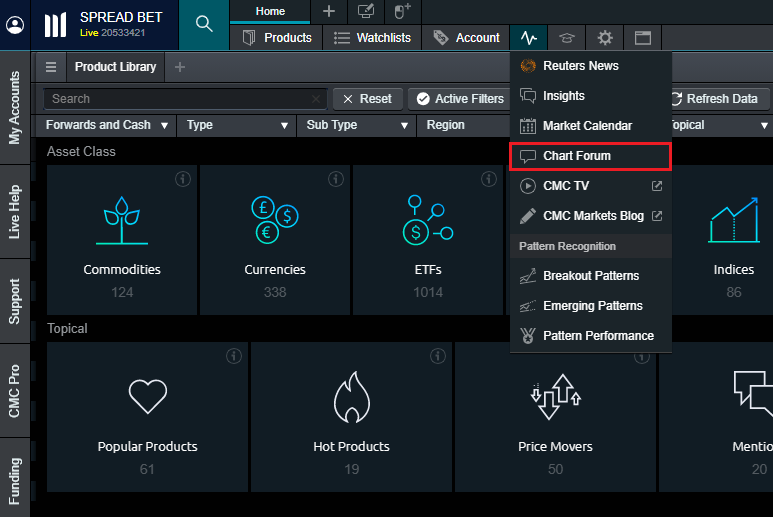Click the window layout icon

(643, 38)
